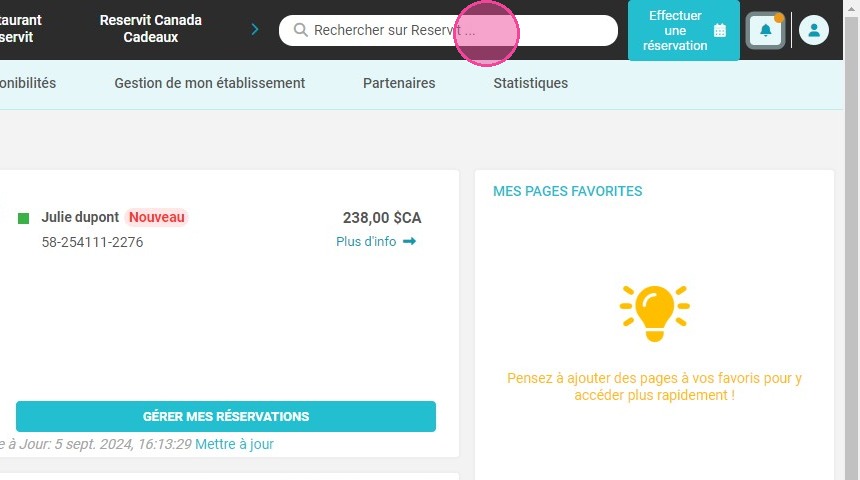Open the notifications bell icon
This screenshot has width=860, height=480.
766,30
